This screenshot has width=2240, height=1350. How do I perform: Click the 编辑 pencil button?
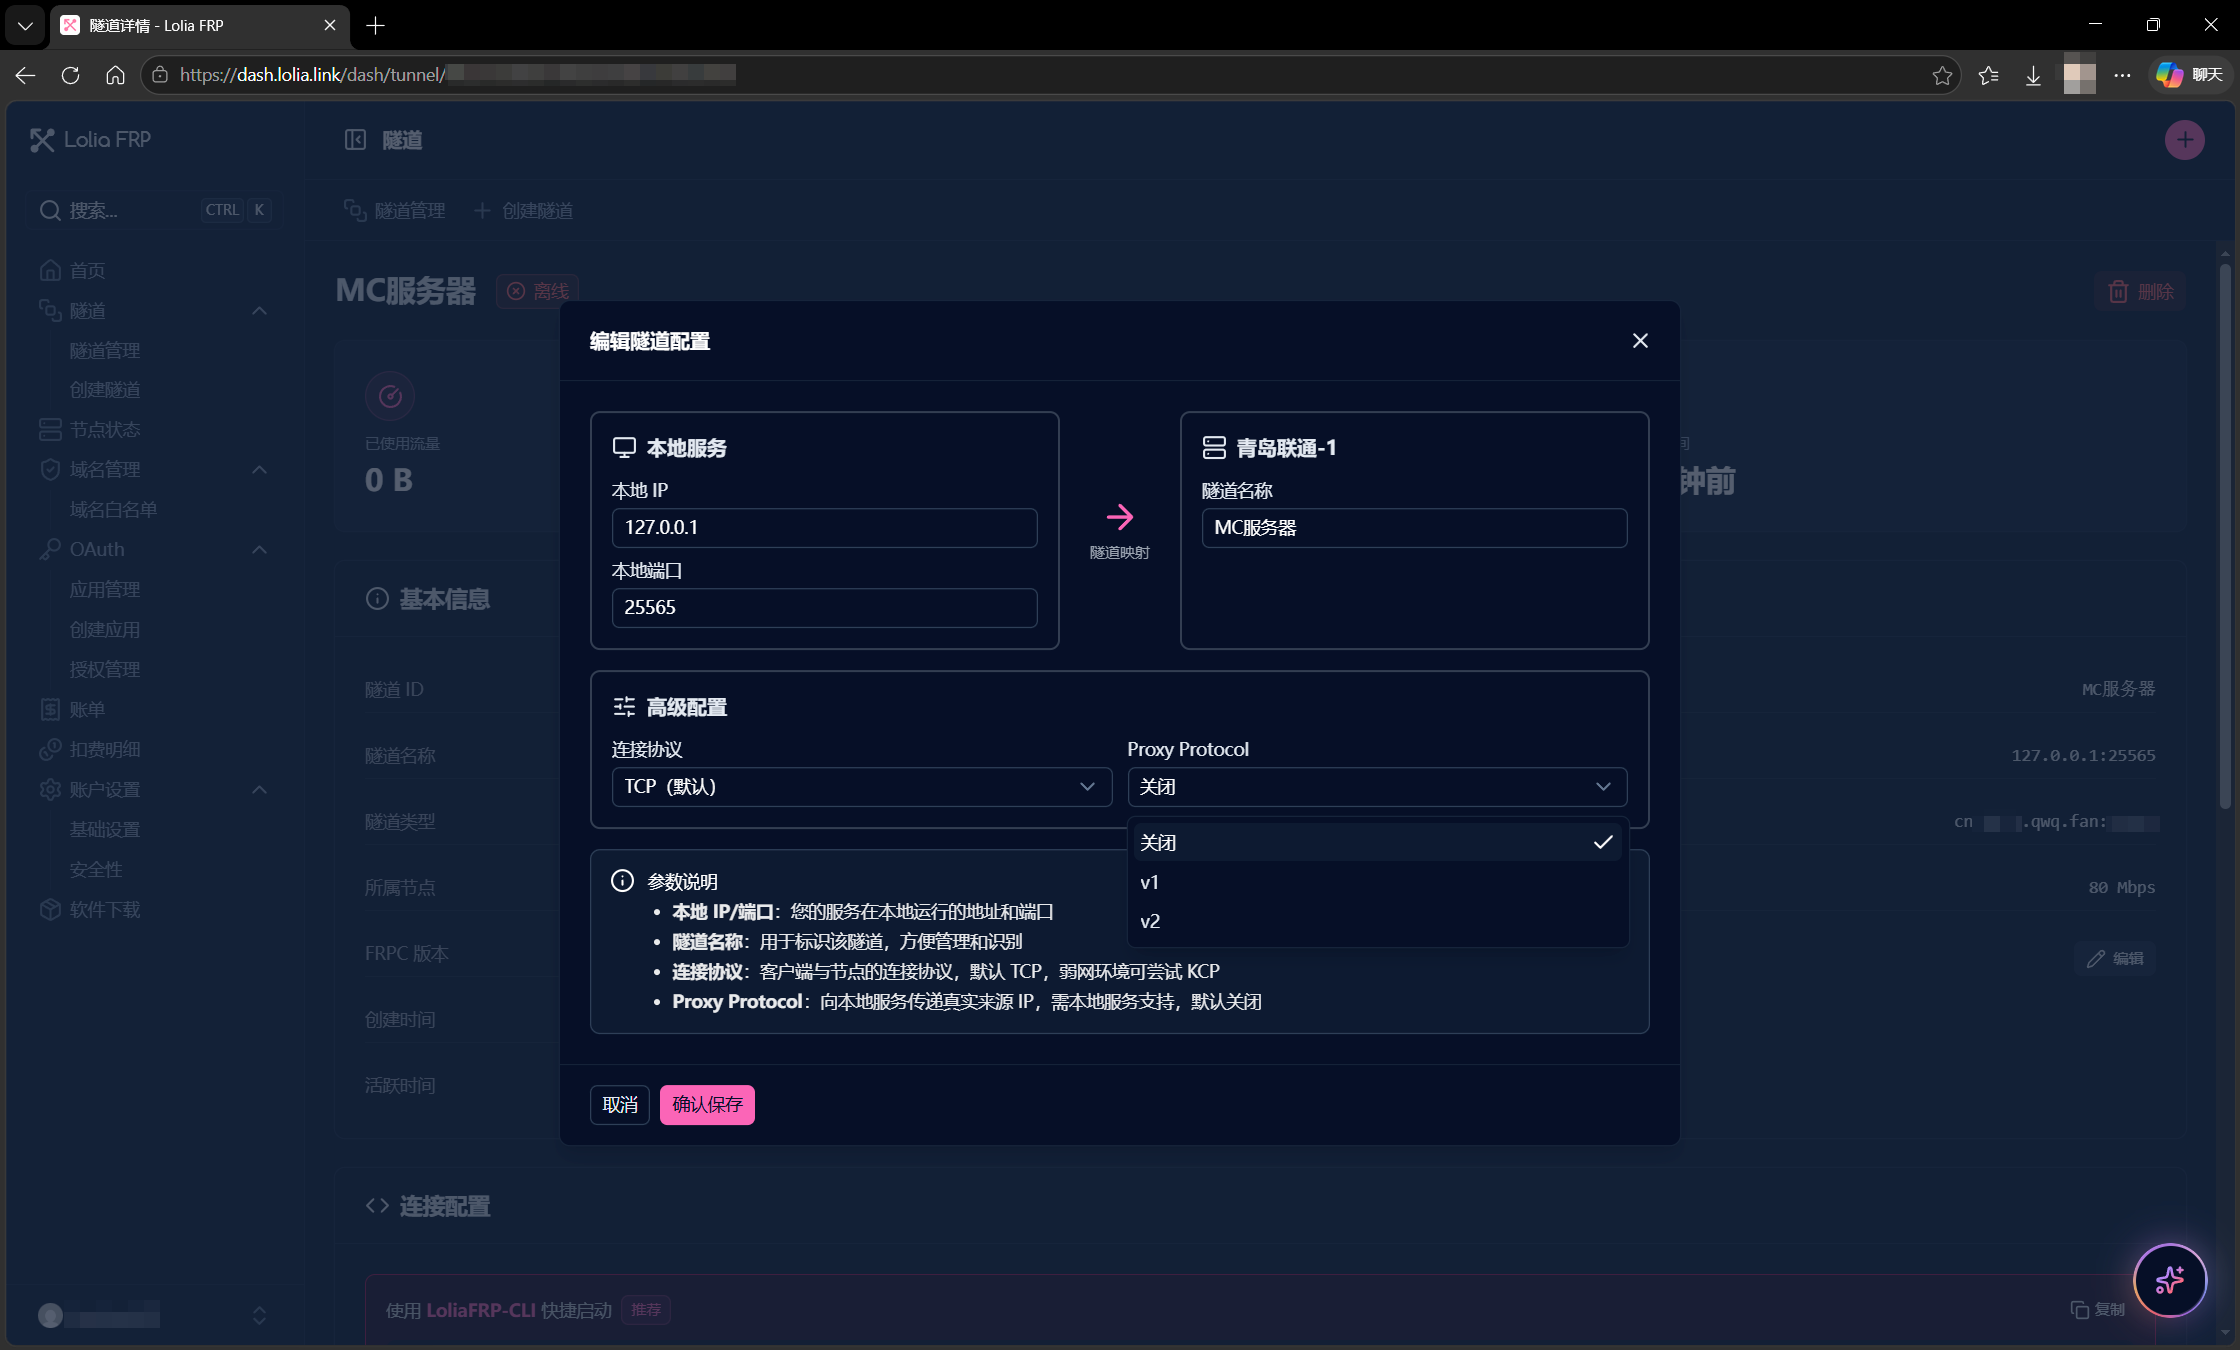tap(2115, 958)
